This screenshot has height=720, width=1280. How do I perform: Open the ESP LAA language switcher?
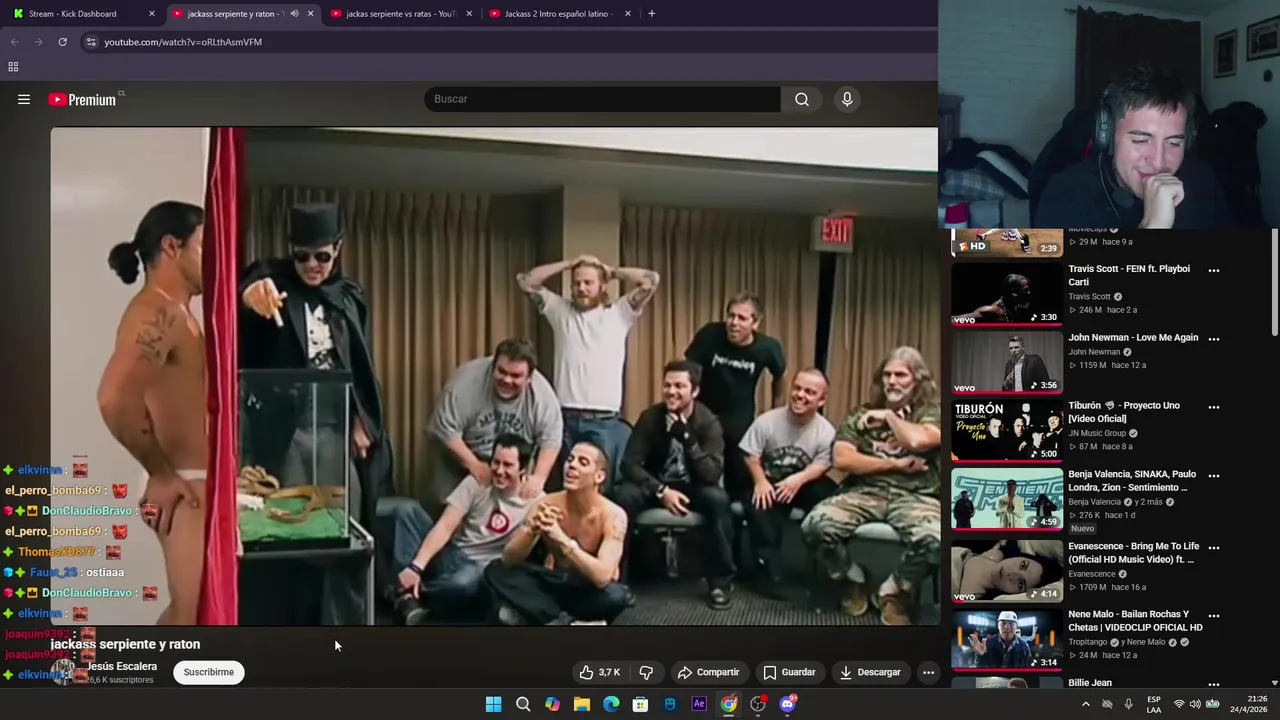[x=1154, y=704]
